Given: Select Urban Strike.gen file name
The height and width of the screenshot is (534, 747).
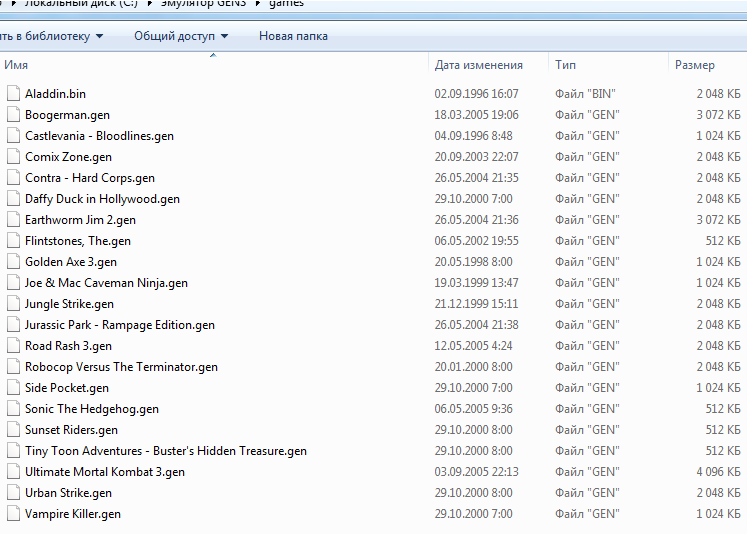Looking at the screenshot, I should [x=68, y=493].
